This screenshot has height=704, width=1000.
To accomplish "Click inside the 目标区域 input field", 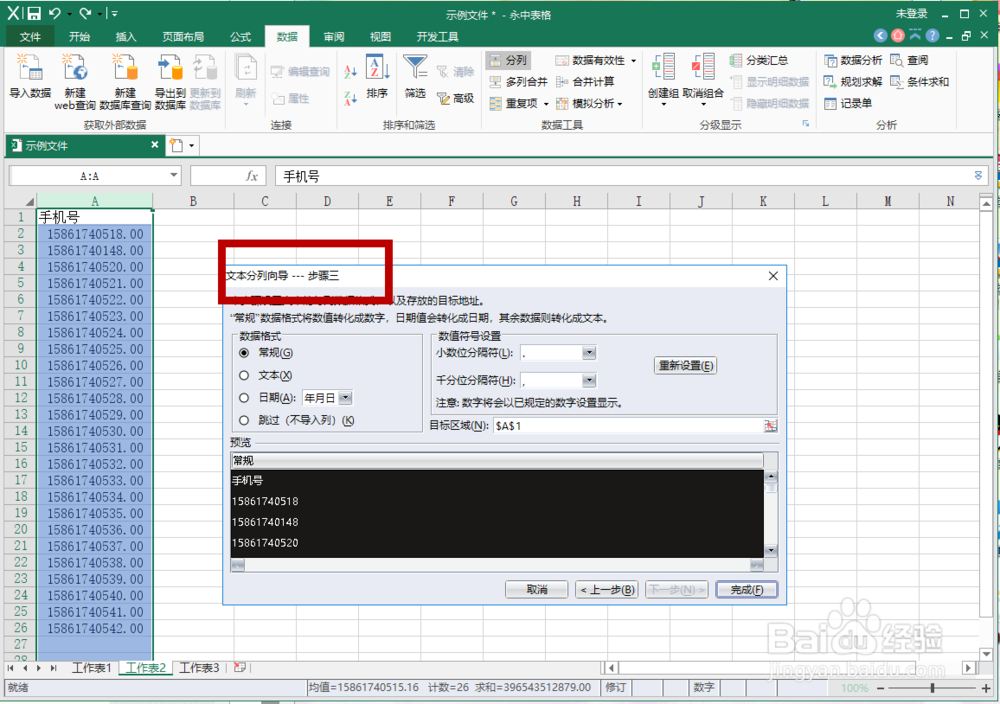I will [600, 425].
